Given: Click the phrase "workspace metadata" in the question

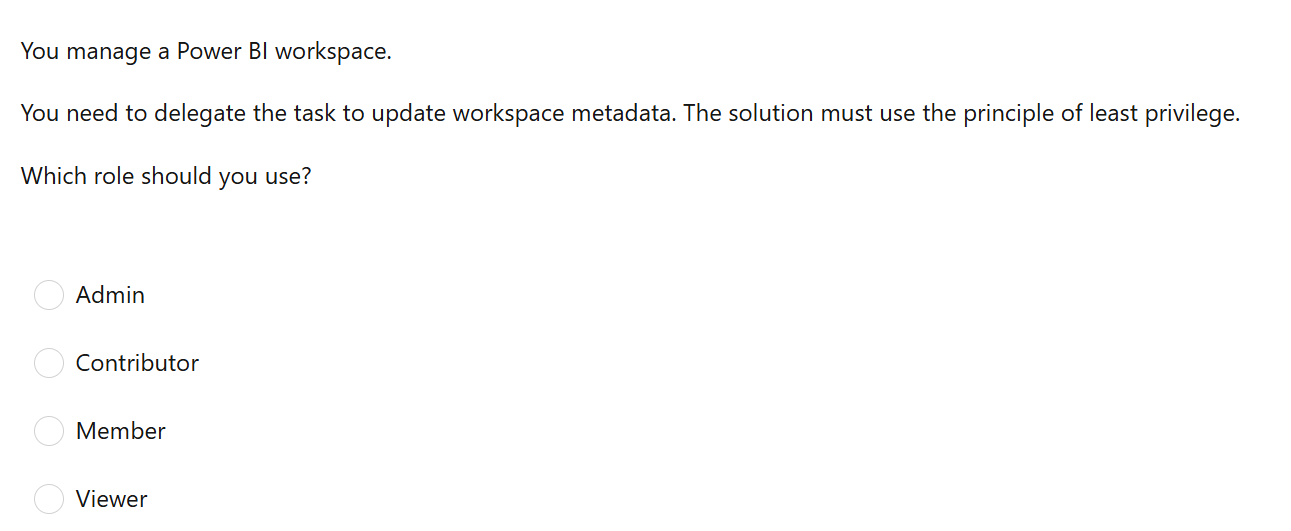Looking at the screenshot, I should tap(563, 114).
